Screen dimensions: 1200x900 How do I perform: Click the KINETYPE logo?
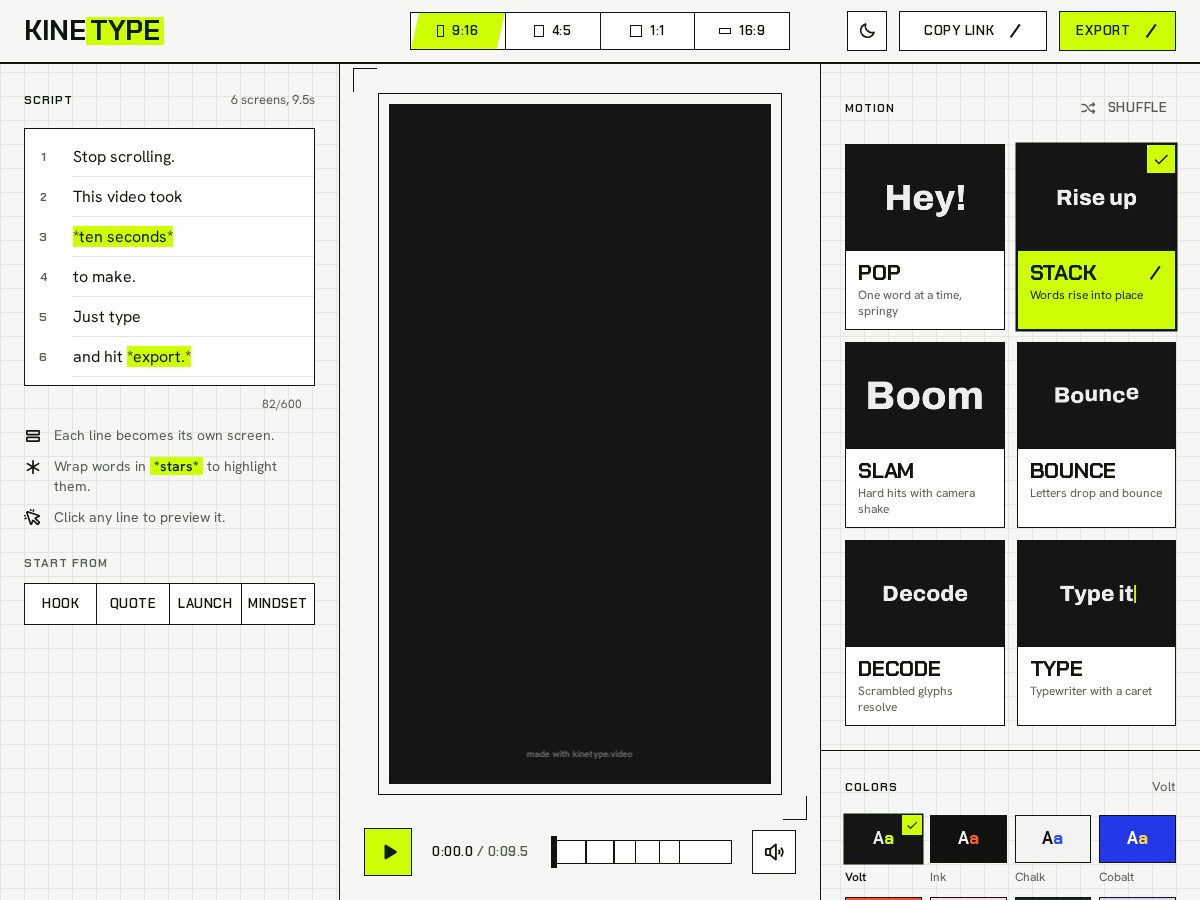[x=94, y=31]
